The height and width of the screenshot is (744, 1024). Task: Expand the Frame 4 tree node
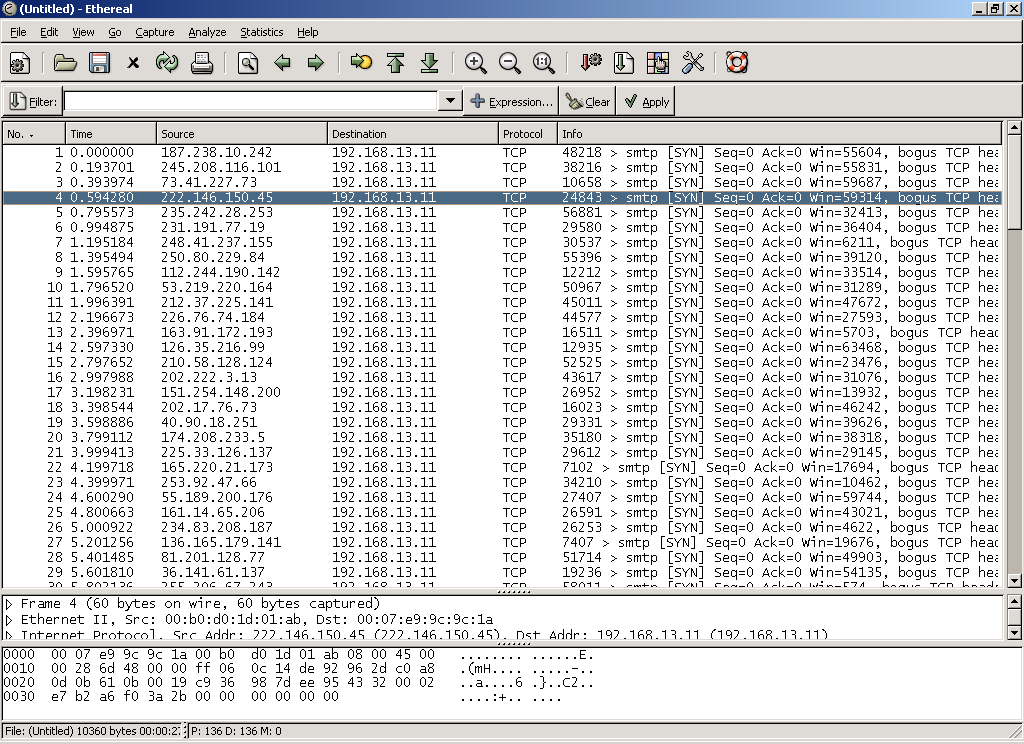point(9,604)
